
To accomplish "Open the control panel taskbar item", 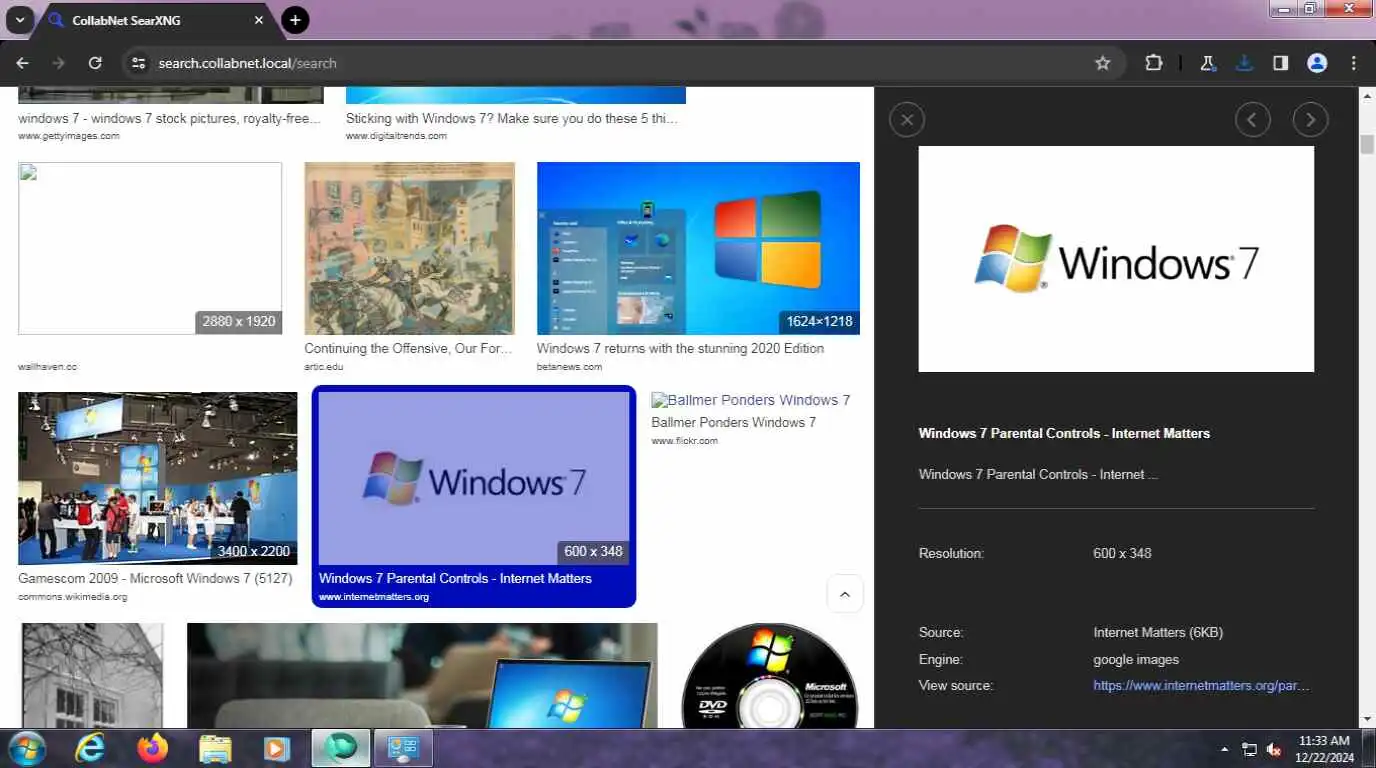I will (x=403, y=748).
